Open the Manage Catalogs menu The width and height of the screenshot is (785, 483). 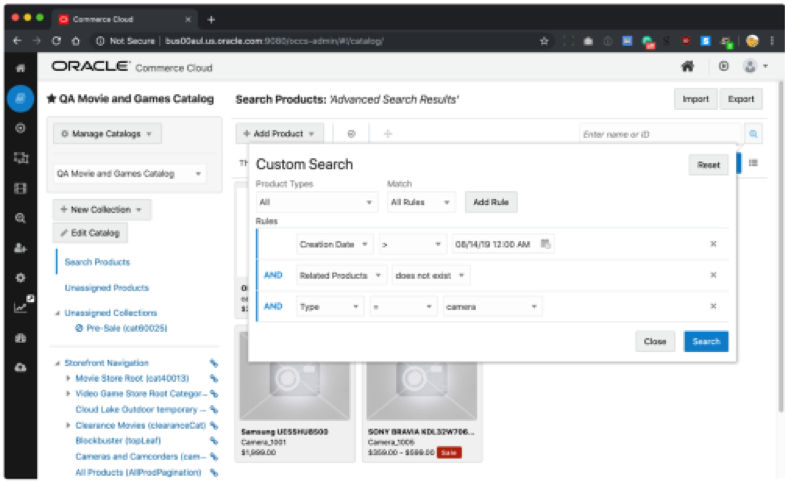point(107,134)
